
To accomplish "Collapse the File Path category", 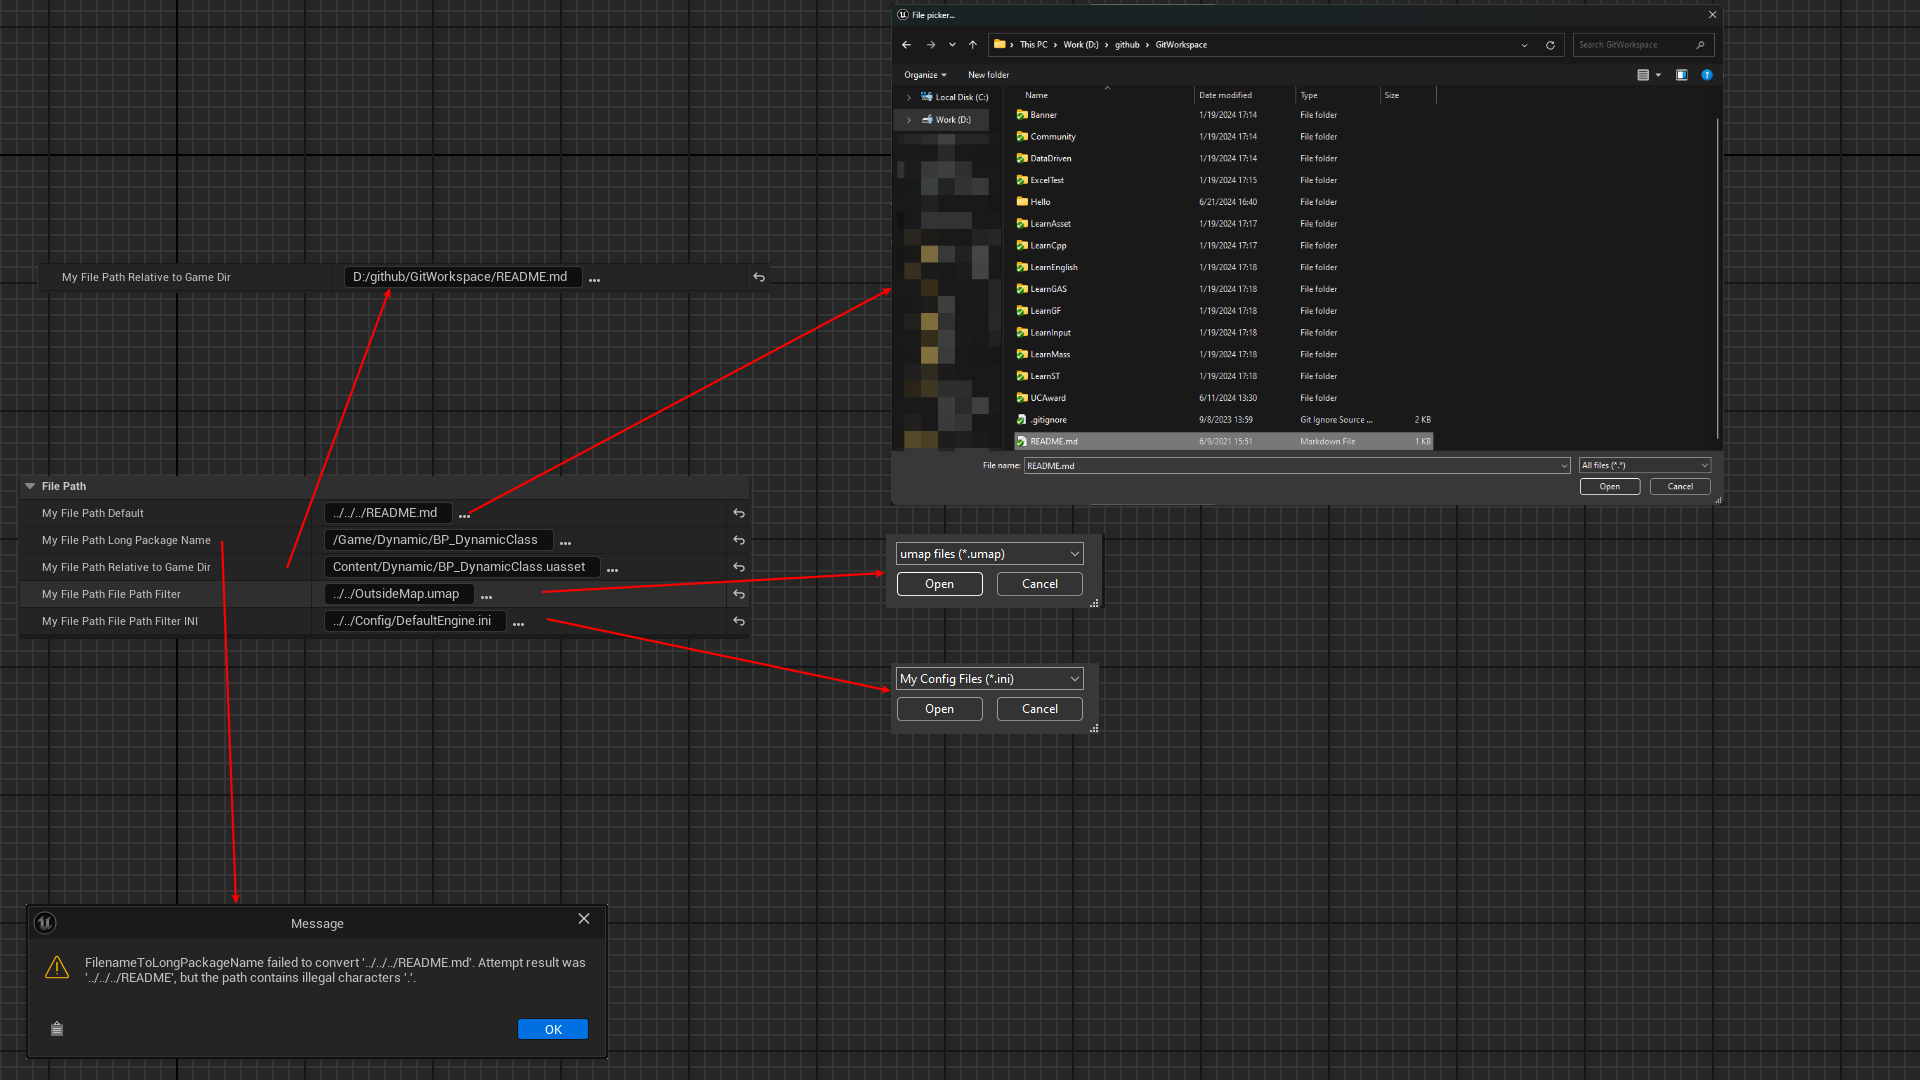I will tap(30, 486).
